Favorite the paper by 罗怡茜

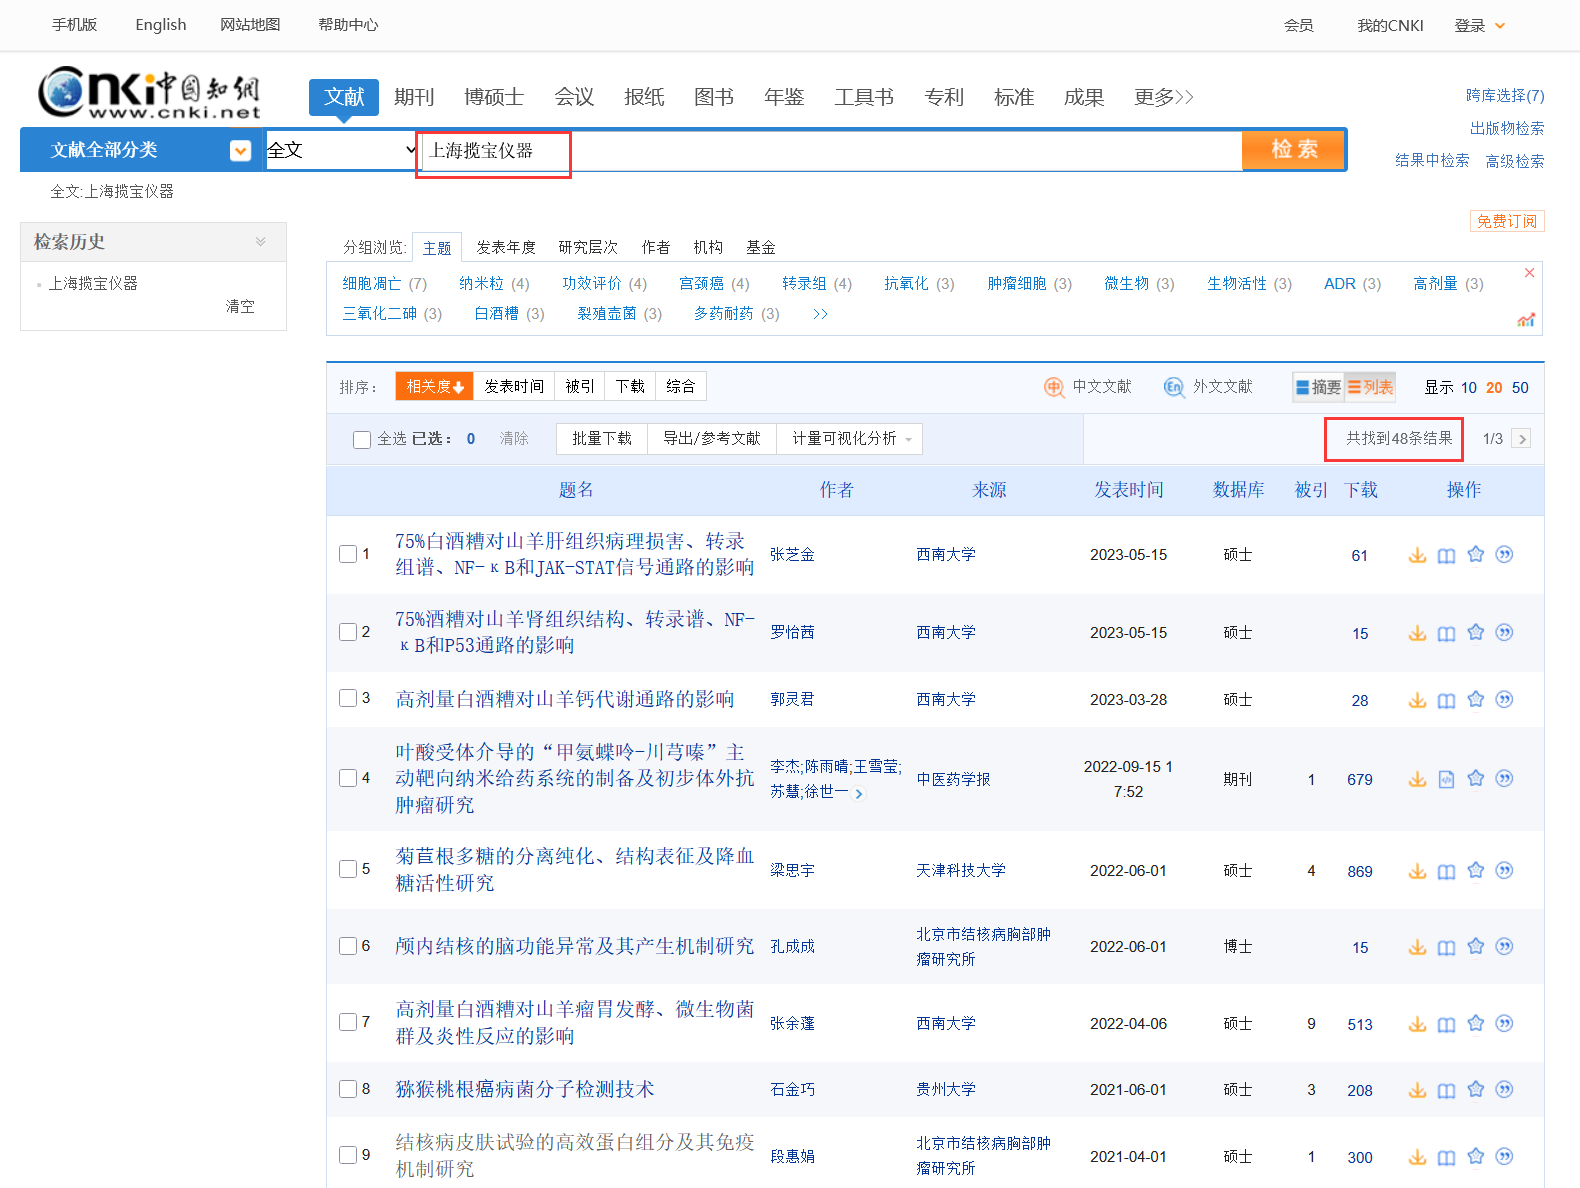1475,632
